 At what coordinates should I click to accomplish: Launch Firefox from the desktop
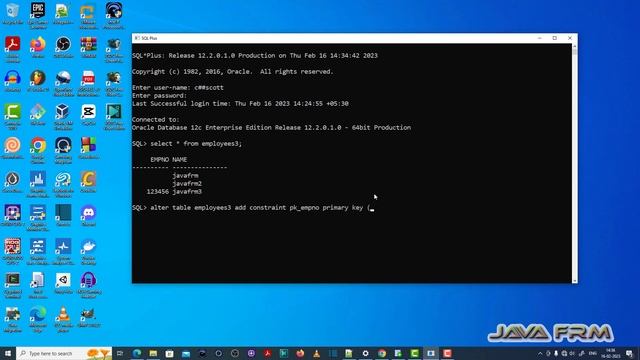(x=38, y=47)
